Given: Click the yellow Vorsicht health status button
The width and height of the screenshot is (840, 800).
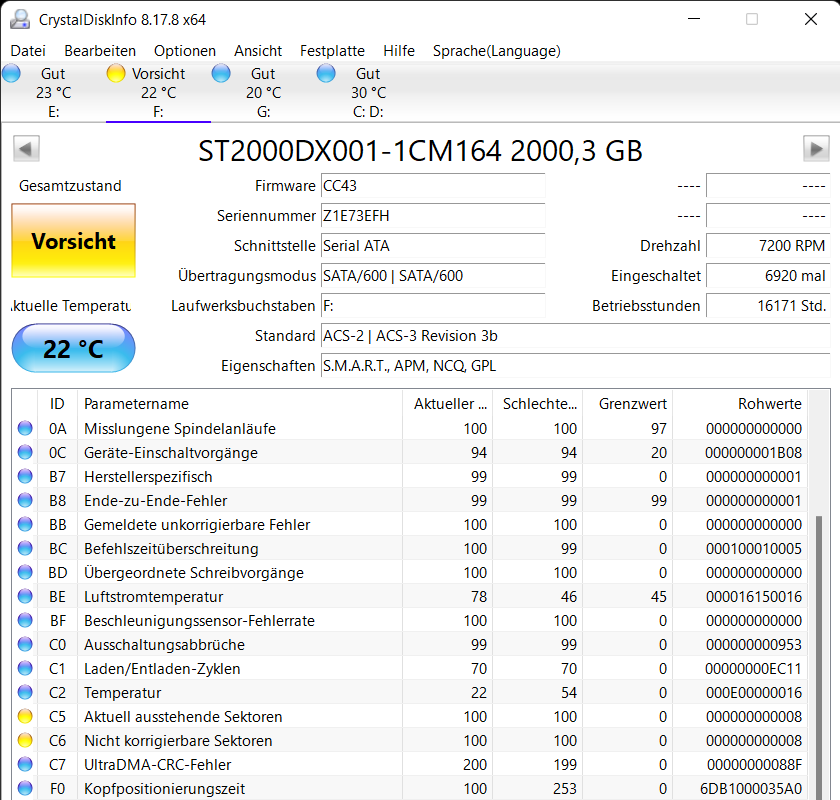Looking at the screenshot, I should pos(73,241).
